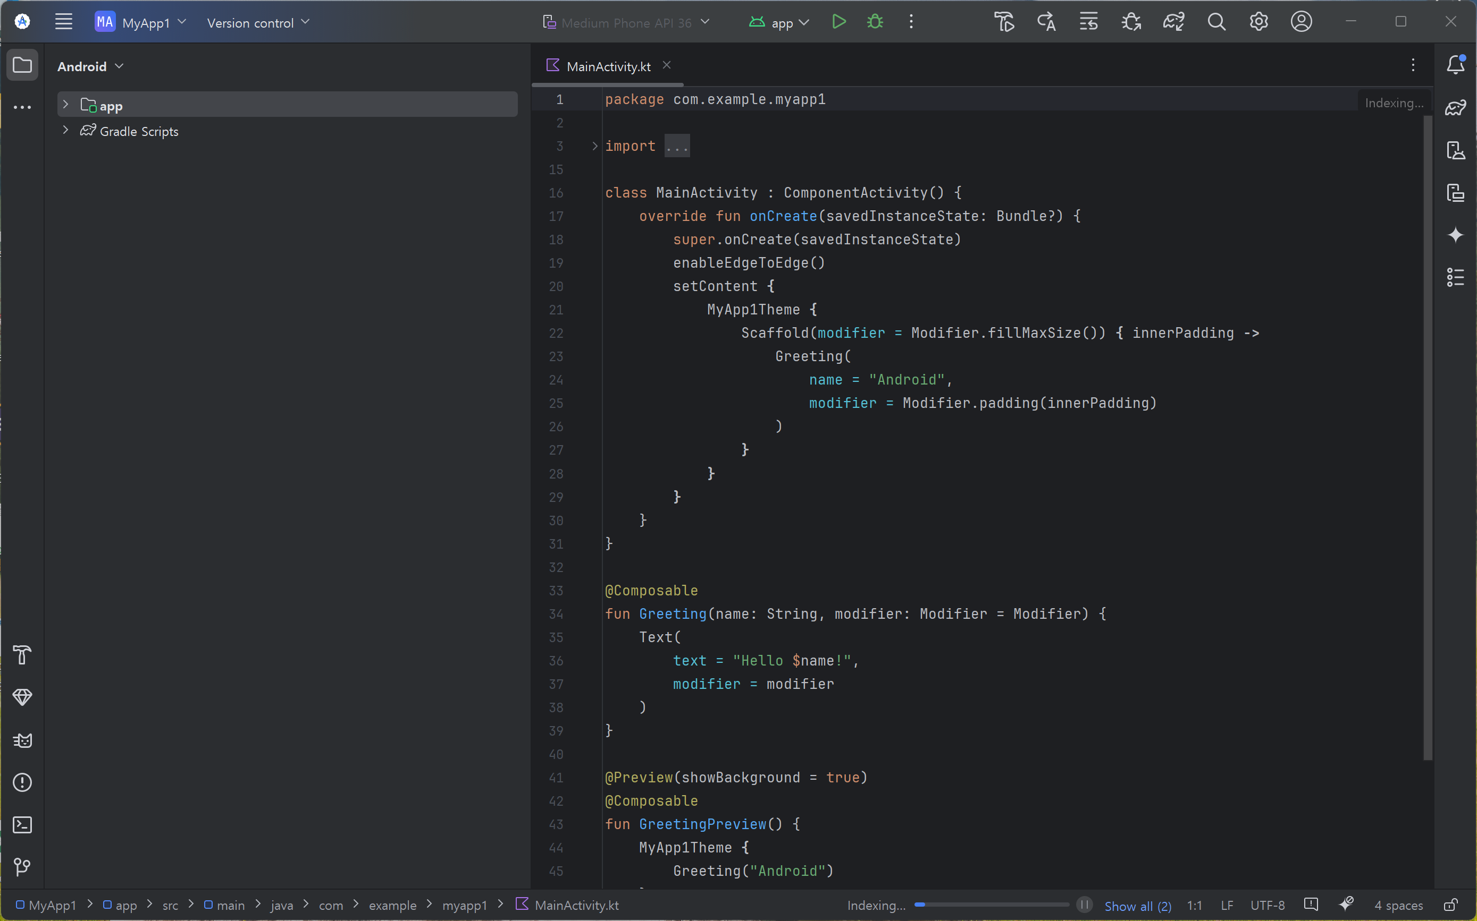Image resolution: width=1477 pixels, height=921 pixels.
Task: Select the app folder in project tree
Action: click(287, 105)
